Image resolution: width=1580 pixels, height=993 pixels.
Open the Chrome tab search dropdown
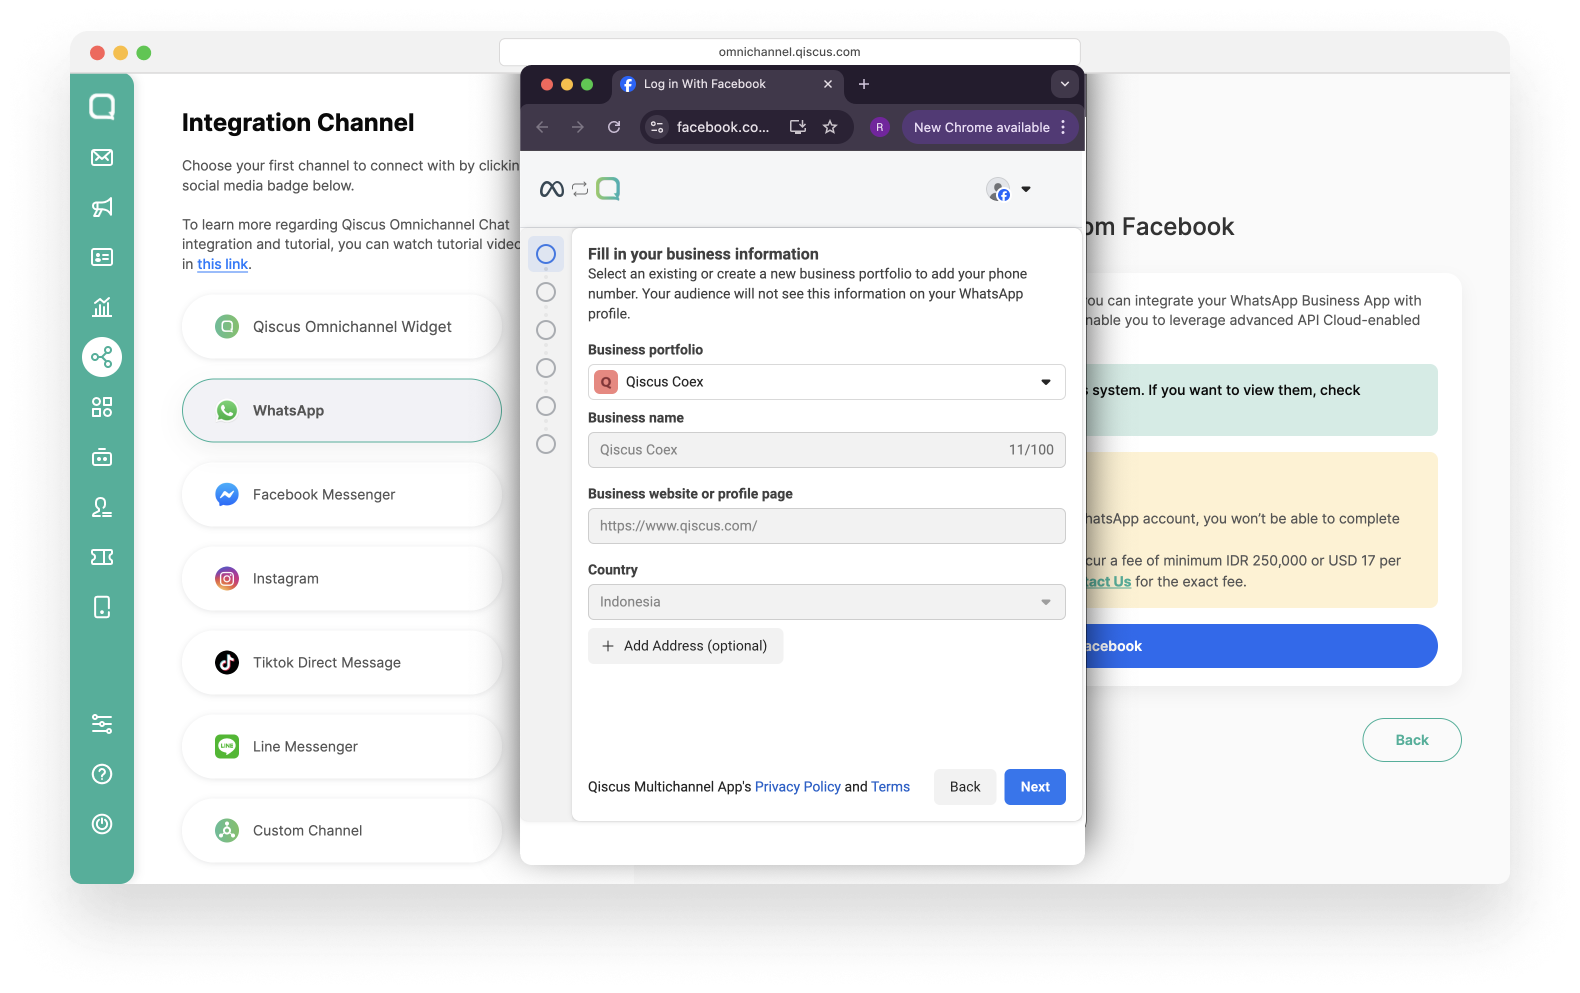click(x=1065, y=84)
